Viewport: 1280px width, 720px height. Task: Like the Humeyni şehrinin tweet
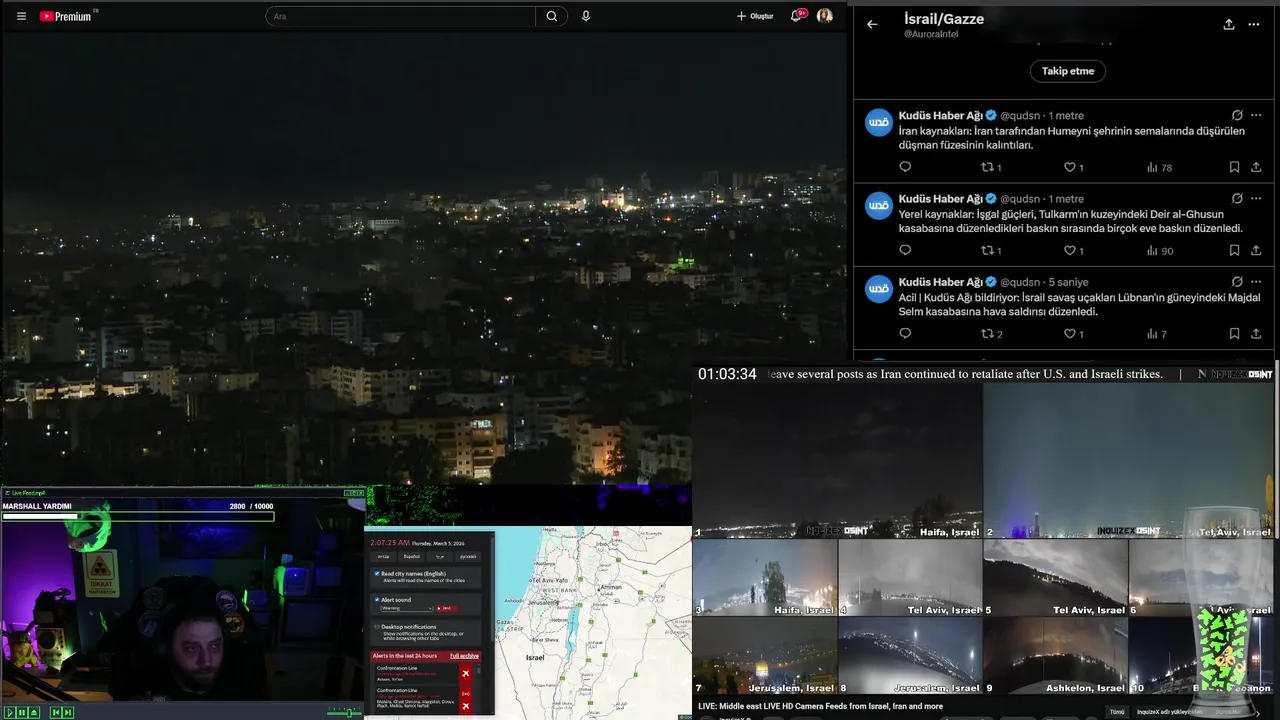pos(1073,167)
